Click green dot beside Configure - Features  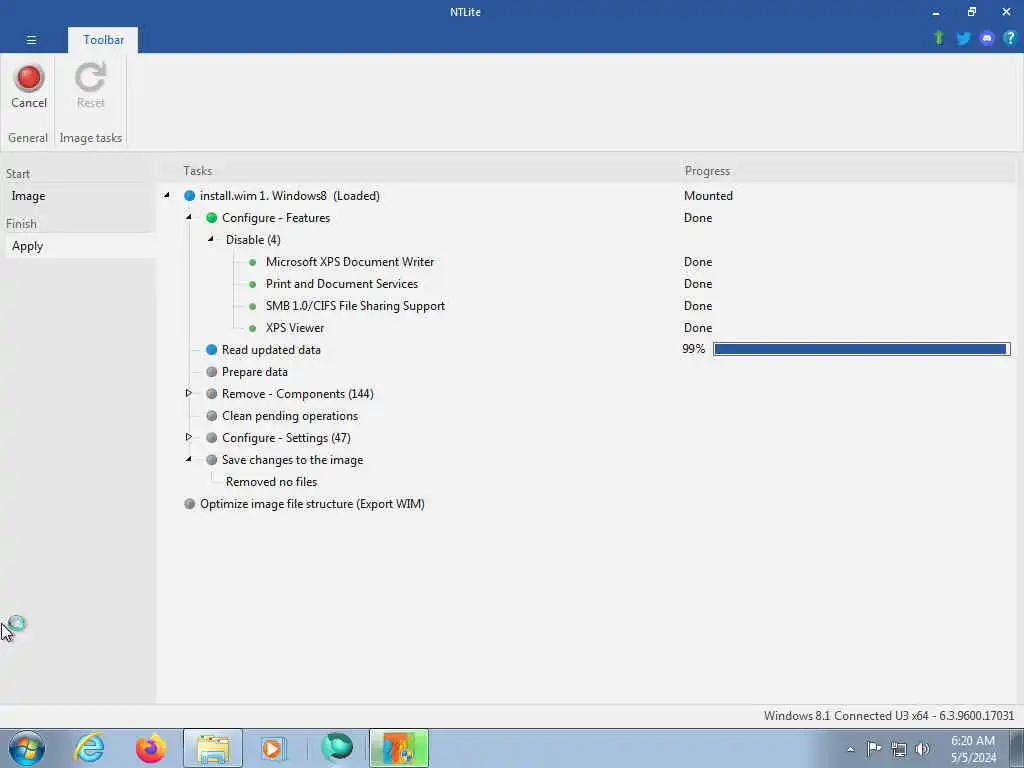pos(212,217)
